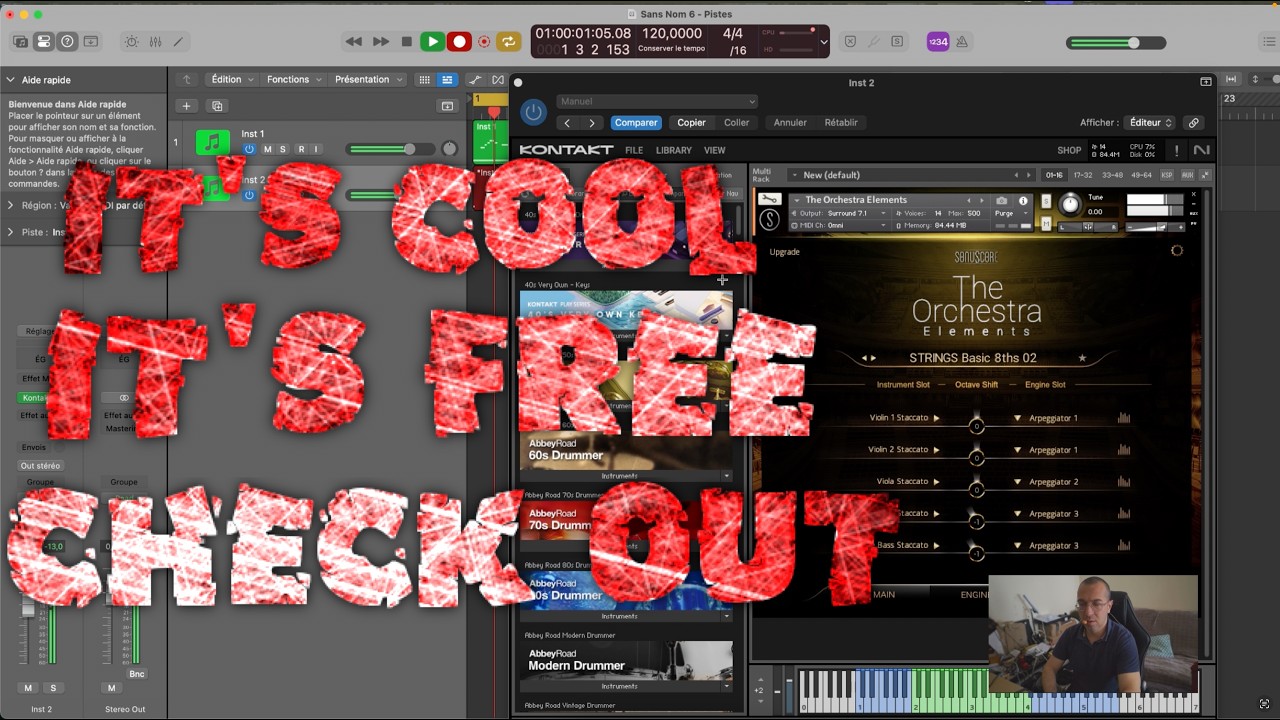
Task: Toggle the automation curve button
Action: 475,80
